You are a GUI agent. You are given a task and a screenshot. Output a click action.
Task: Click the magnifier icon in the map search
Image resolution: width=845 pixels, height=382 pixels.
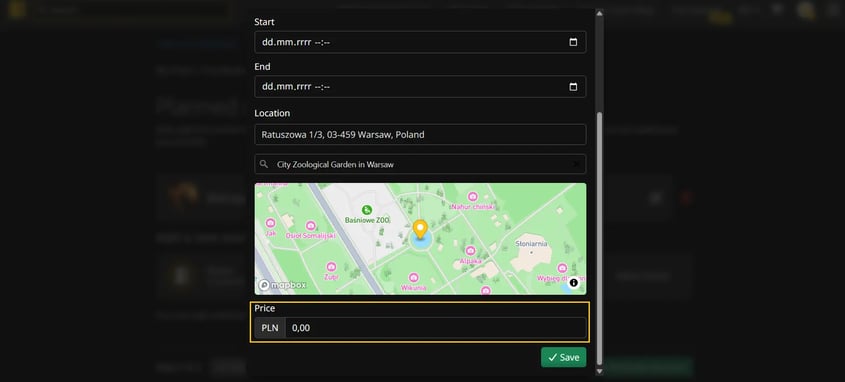(x=264, y=164)
